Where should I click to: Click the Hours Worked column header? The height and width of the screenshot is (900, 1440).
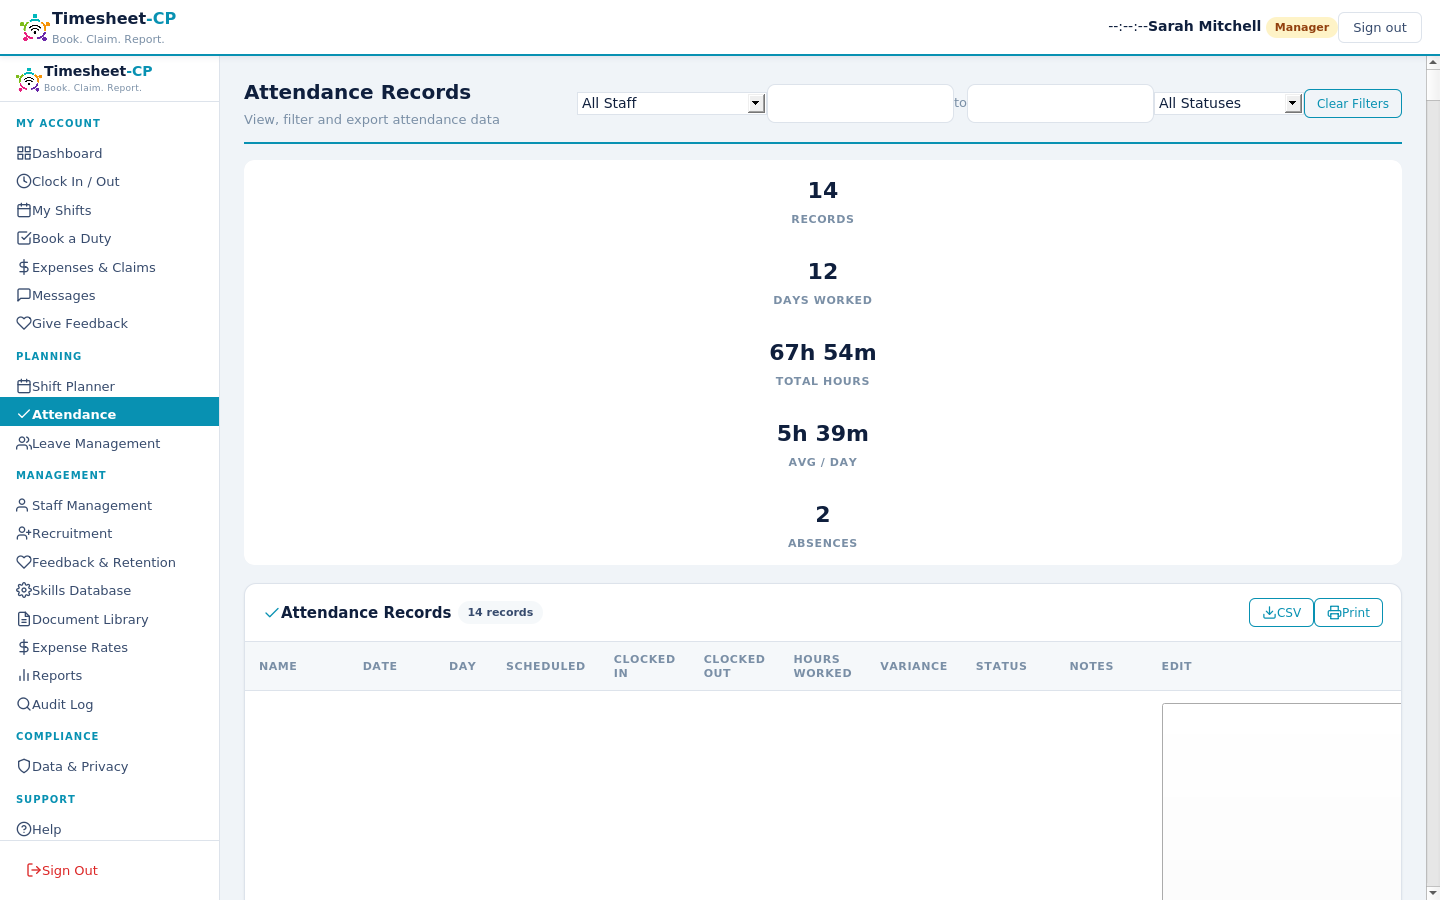822,666
